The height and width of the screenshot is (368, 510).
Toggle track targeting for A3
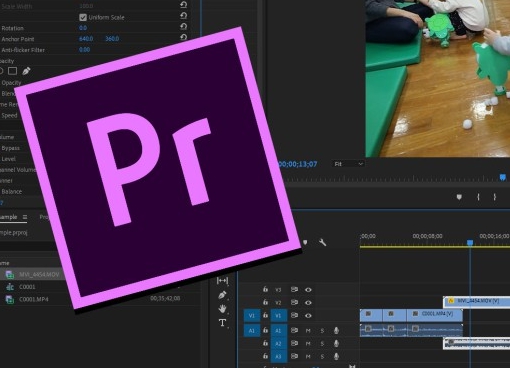[x=278, y=357]
